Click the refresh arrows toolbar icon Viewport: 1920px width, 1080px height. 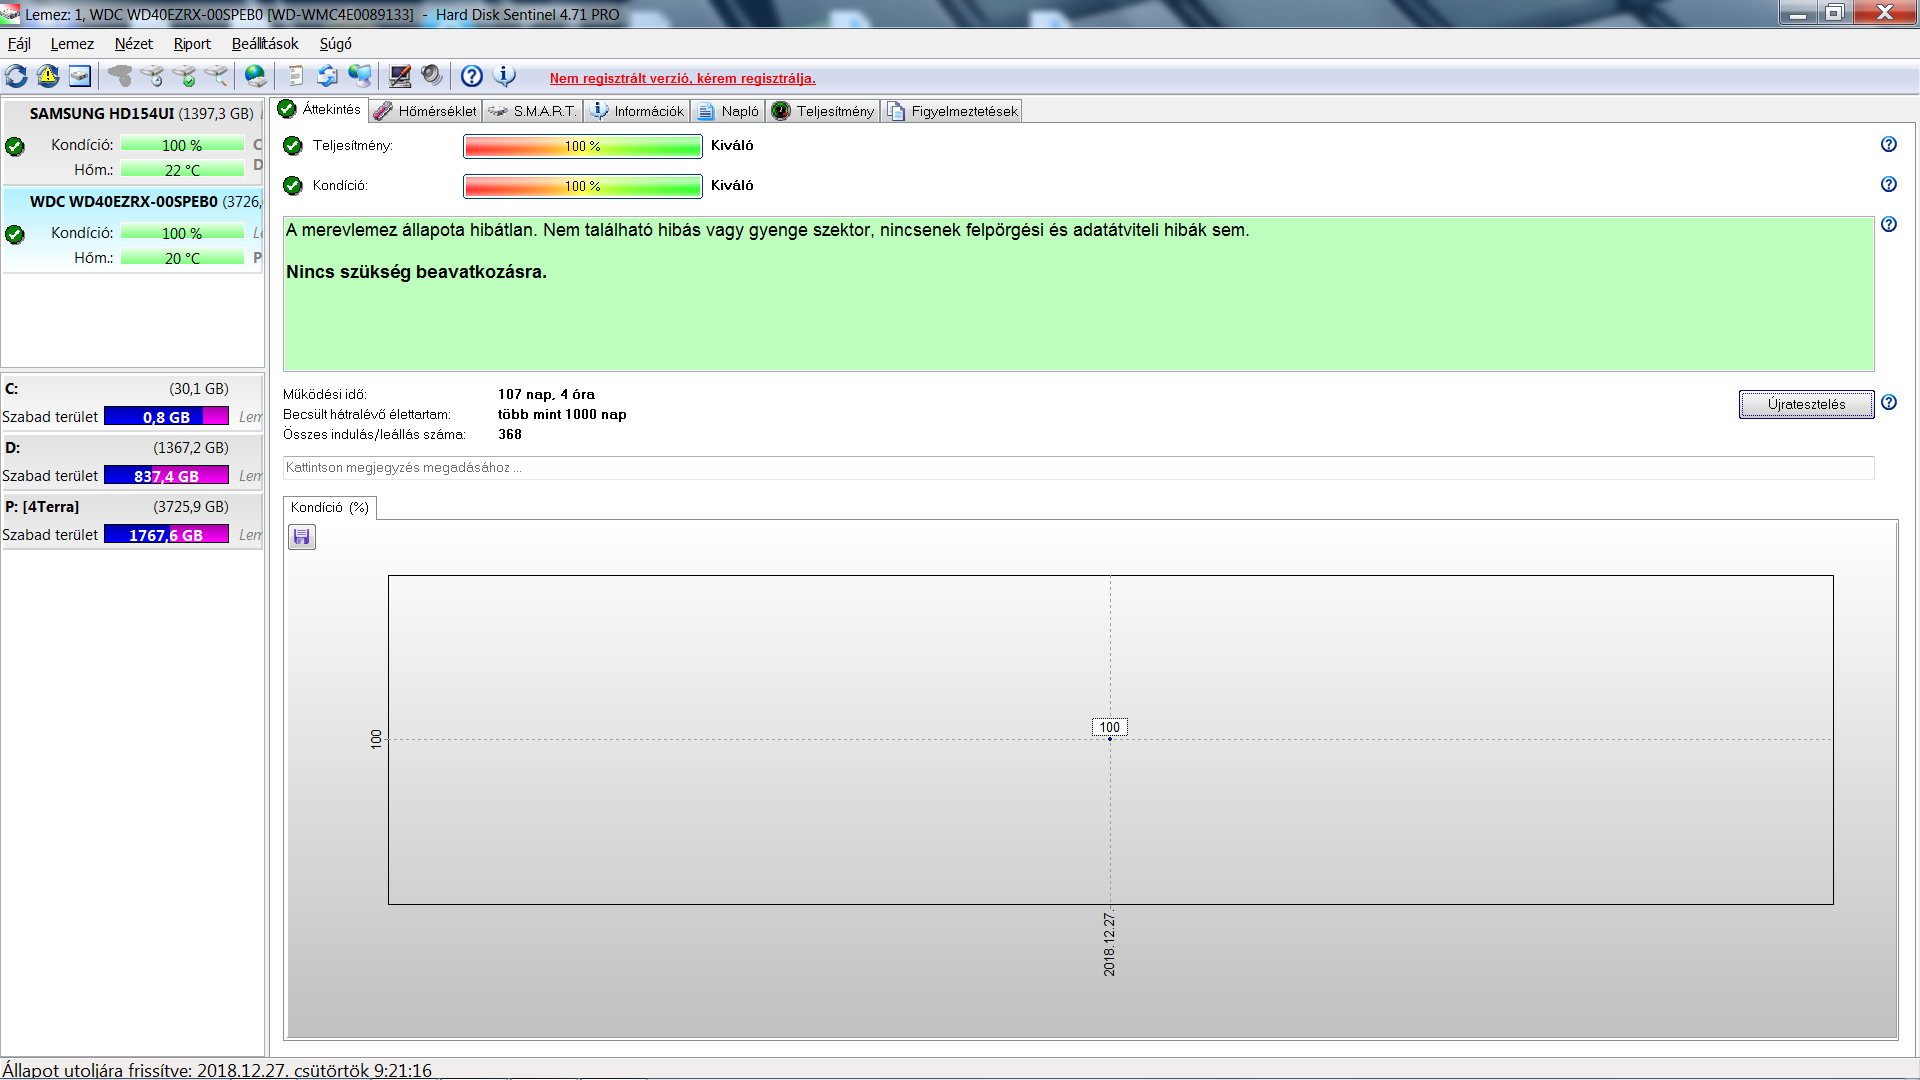click(16, 76)
